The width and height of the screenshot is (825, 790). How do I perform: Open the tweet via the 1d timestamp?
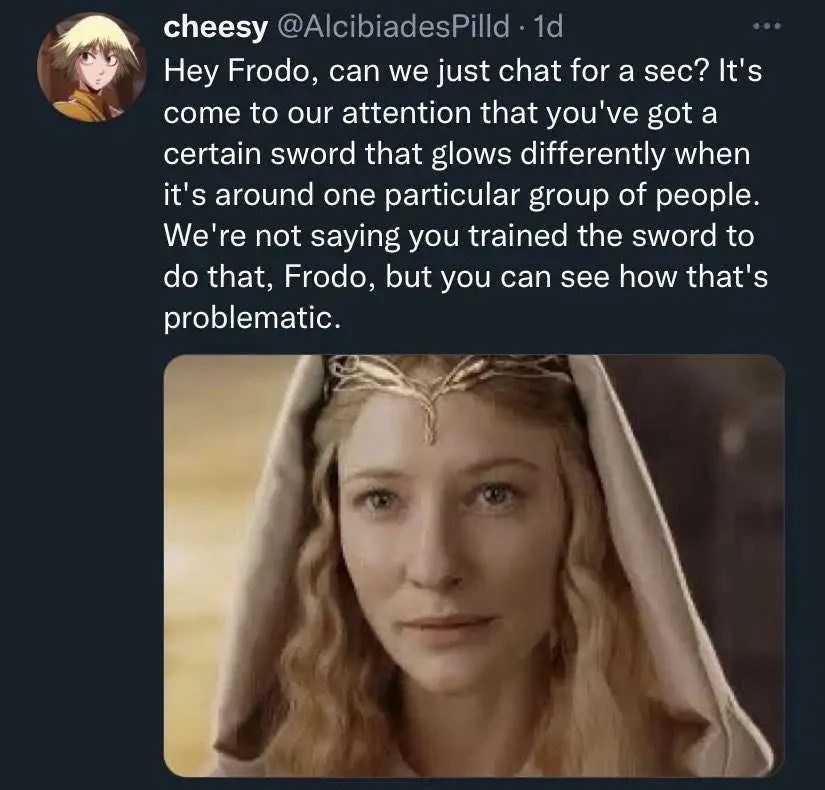point(551,27)
